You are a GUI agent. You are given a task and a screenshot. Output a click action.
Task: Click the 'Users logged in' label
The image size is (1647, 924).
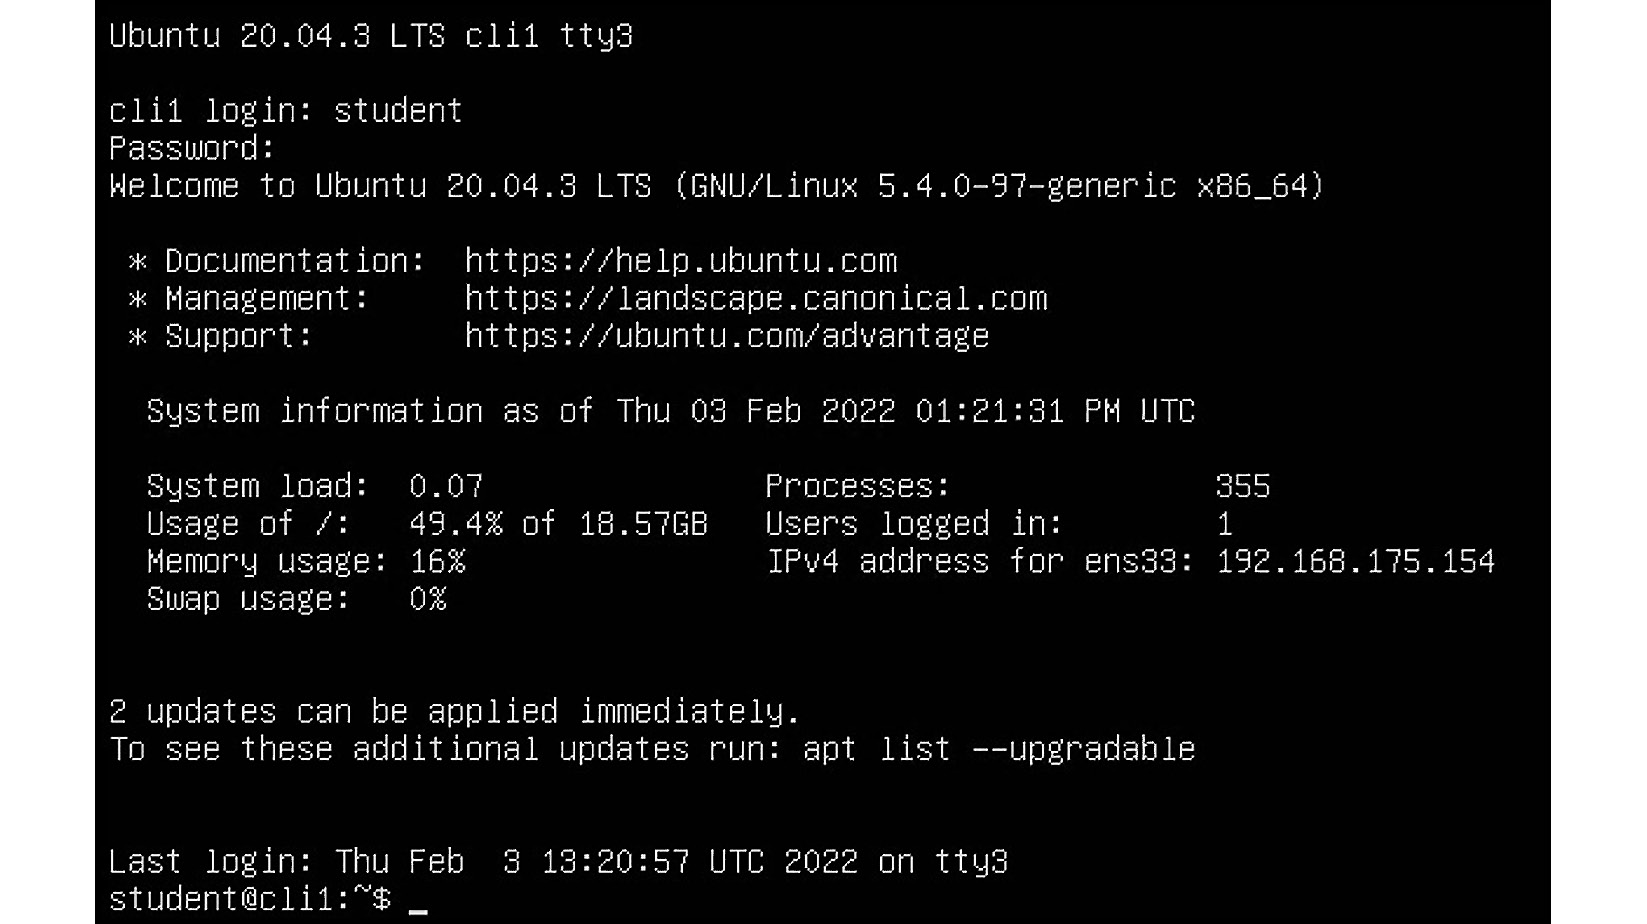coord(913,524)
